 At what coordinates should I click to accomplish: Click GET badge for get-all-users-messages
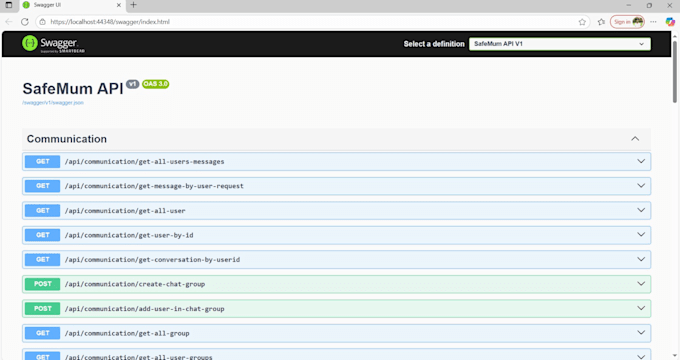click(x=42, y=161)
